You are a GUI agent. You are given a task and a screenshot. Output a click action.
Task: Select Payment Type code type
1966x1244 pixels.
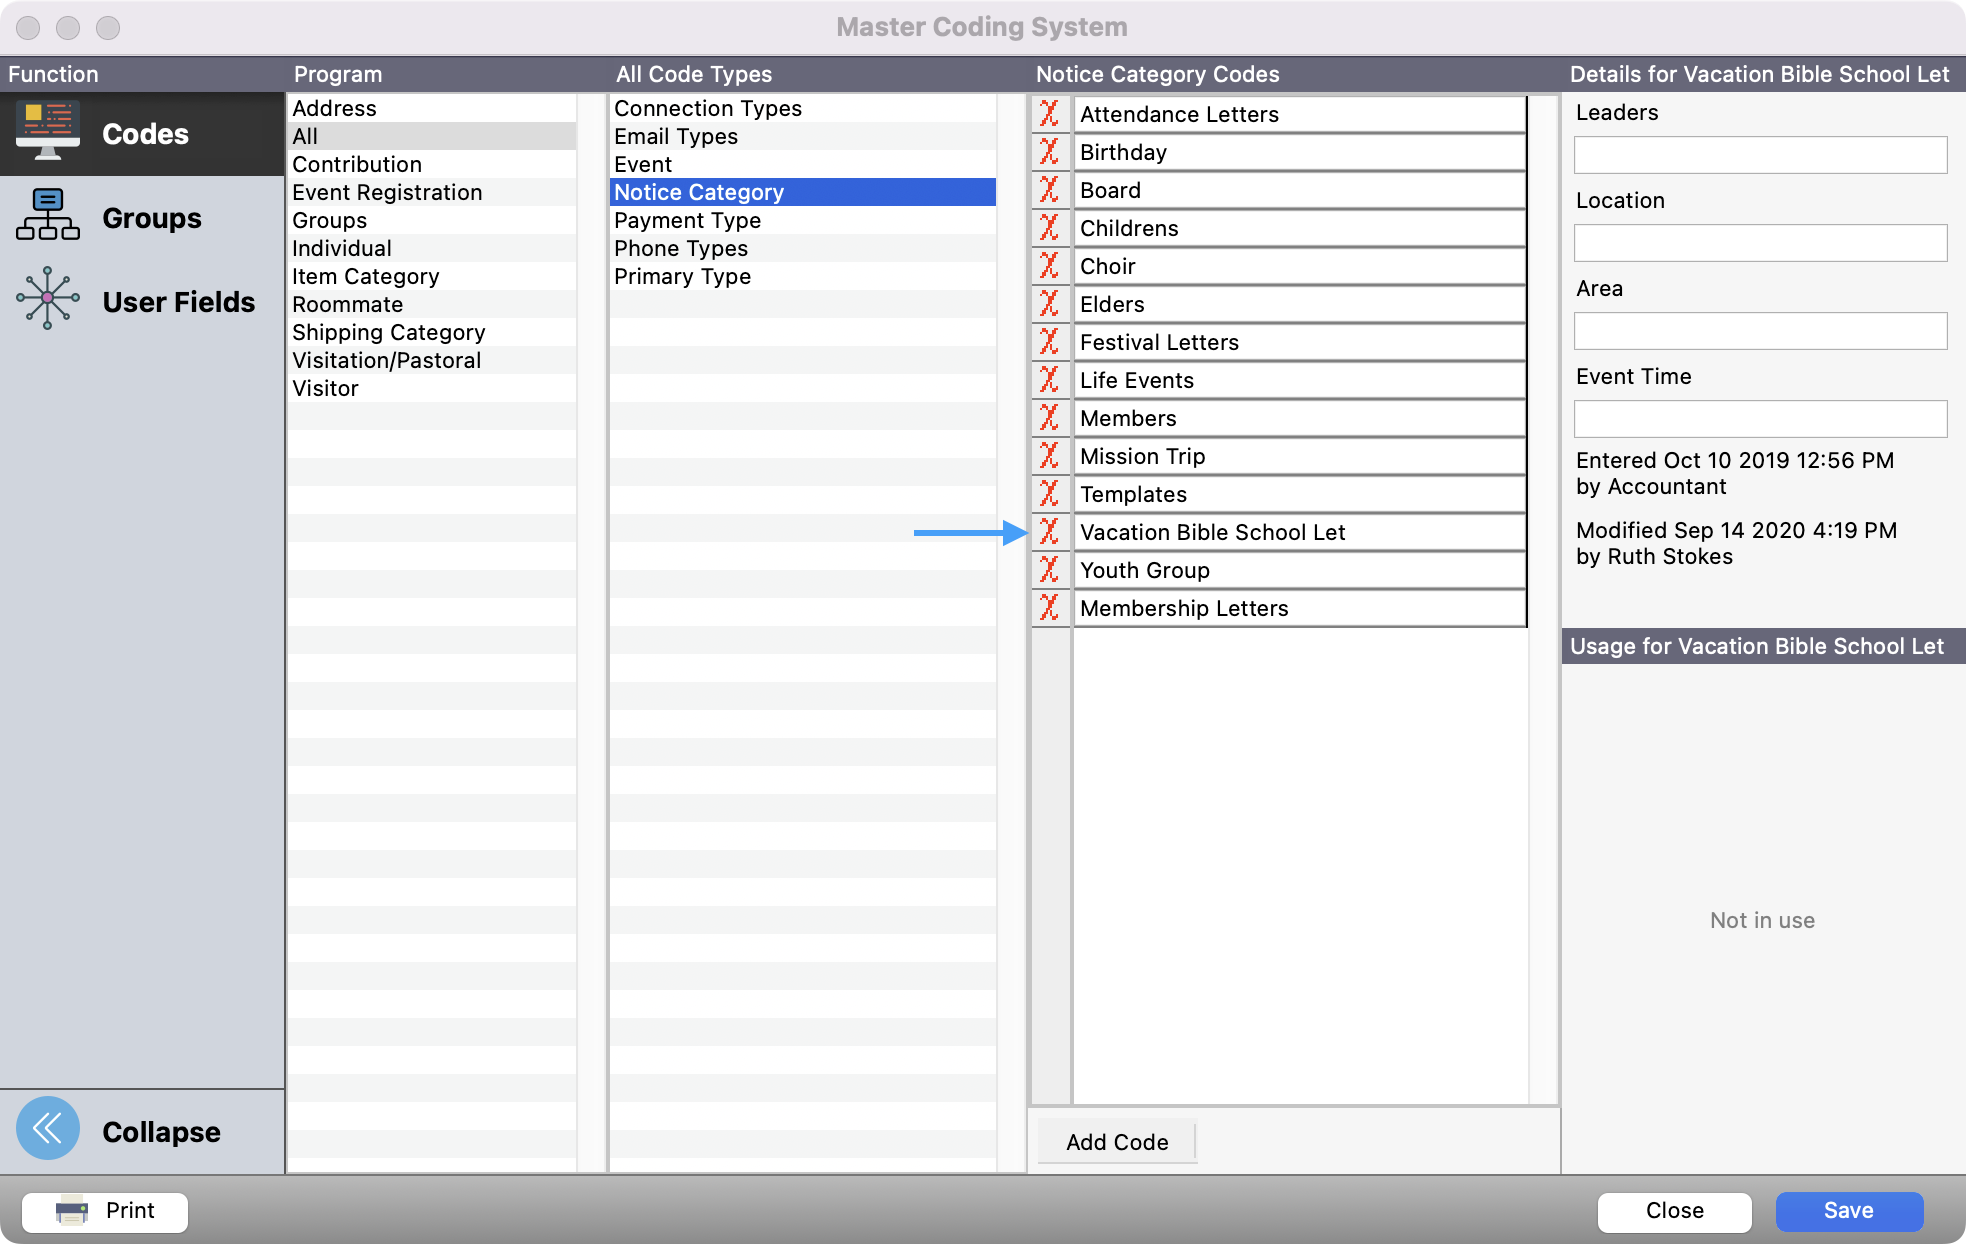687,220
